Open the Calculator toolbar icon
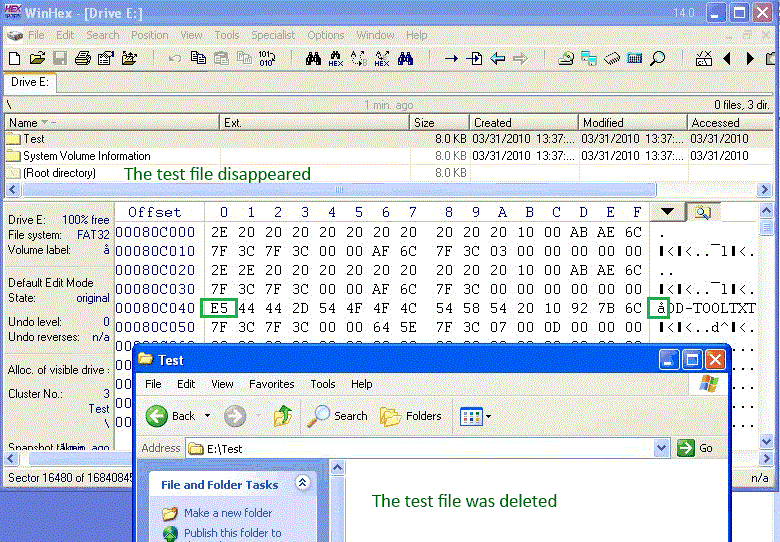The width and height of the screenshot is (780, 542). pyautogui.click(x=634, y=59)
